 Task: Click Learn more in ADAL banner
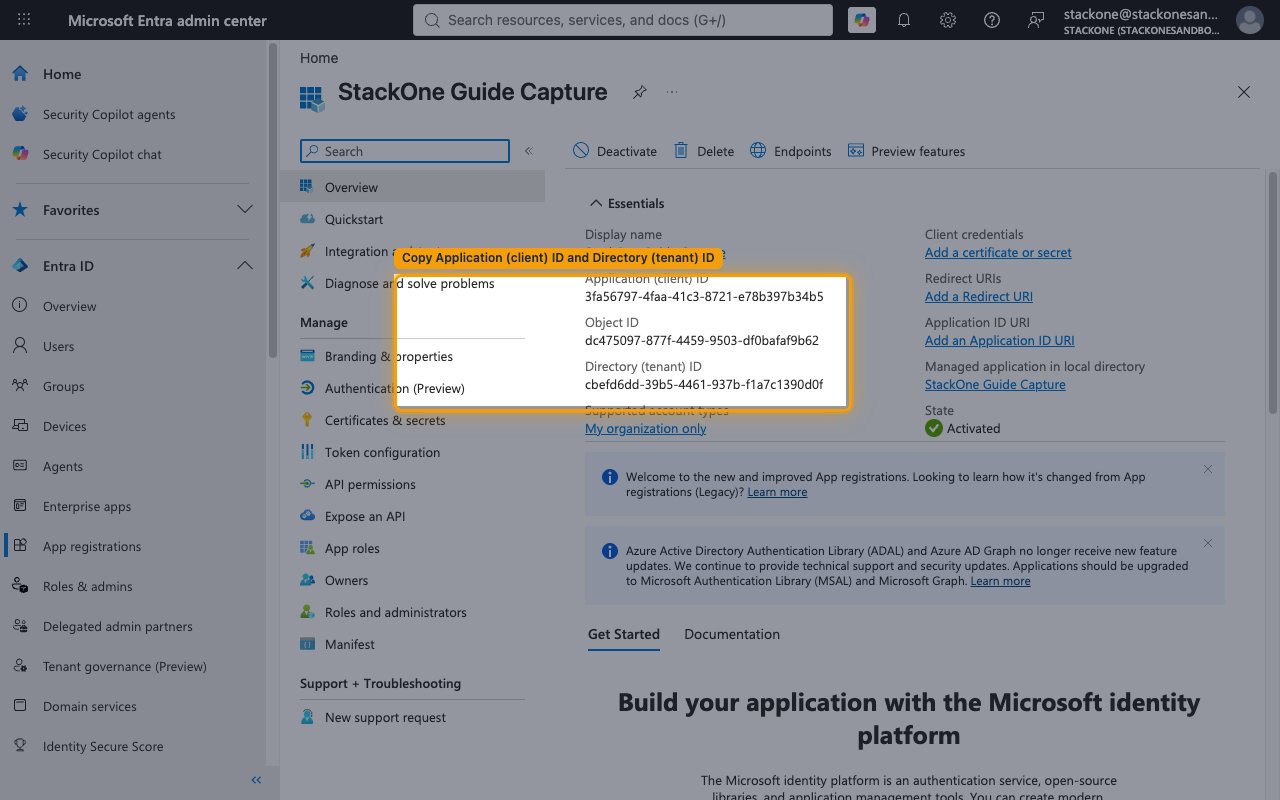[1000, 581]
